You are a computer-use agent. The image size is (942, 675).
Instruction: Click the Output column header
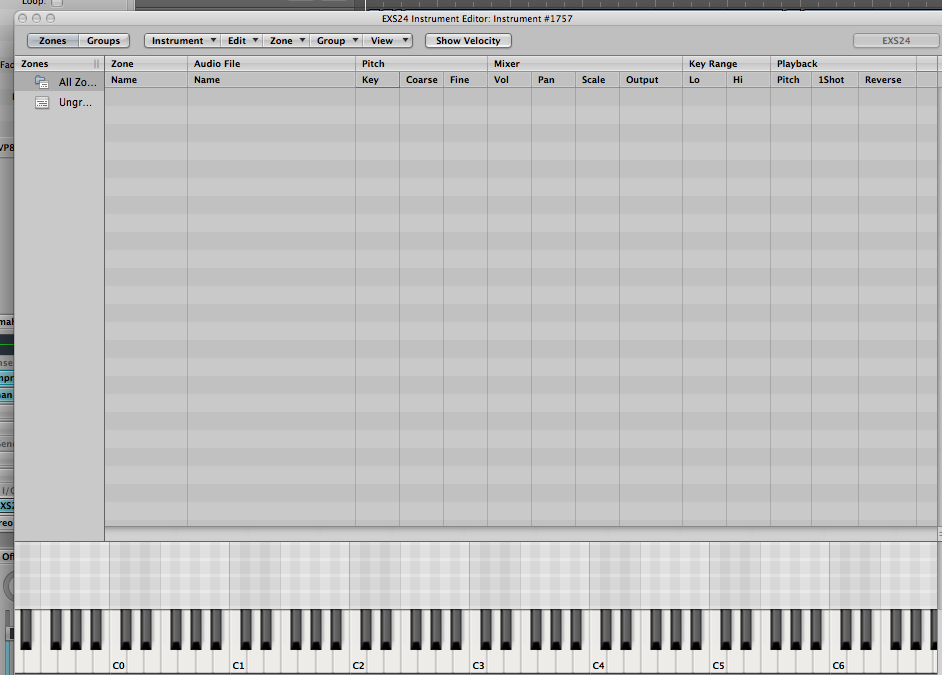point(651,80)
